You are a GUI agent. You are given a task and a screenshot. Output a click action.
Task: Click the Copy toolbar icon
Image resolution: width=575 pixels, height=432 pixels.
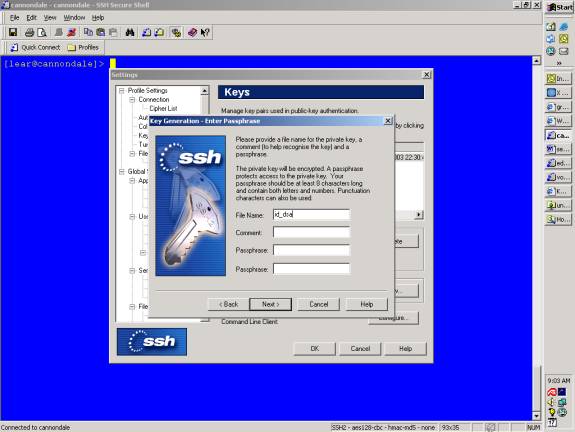click(x=88, y=32)
